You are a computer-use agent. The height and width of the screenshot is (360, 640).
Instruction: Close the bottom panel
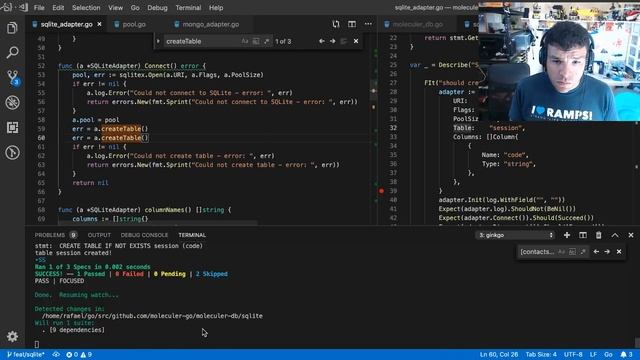point(631,235)
